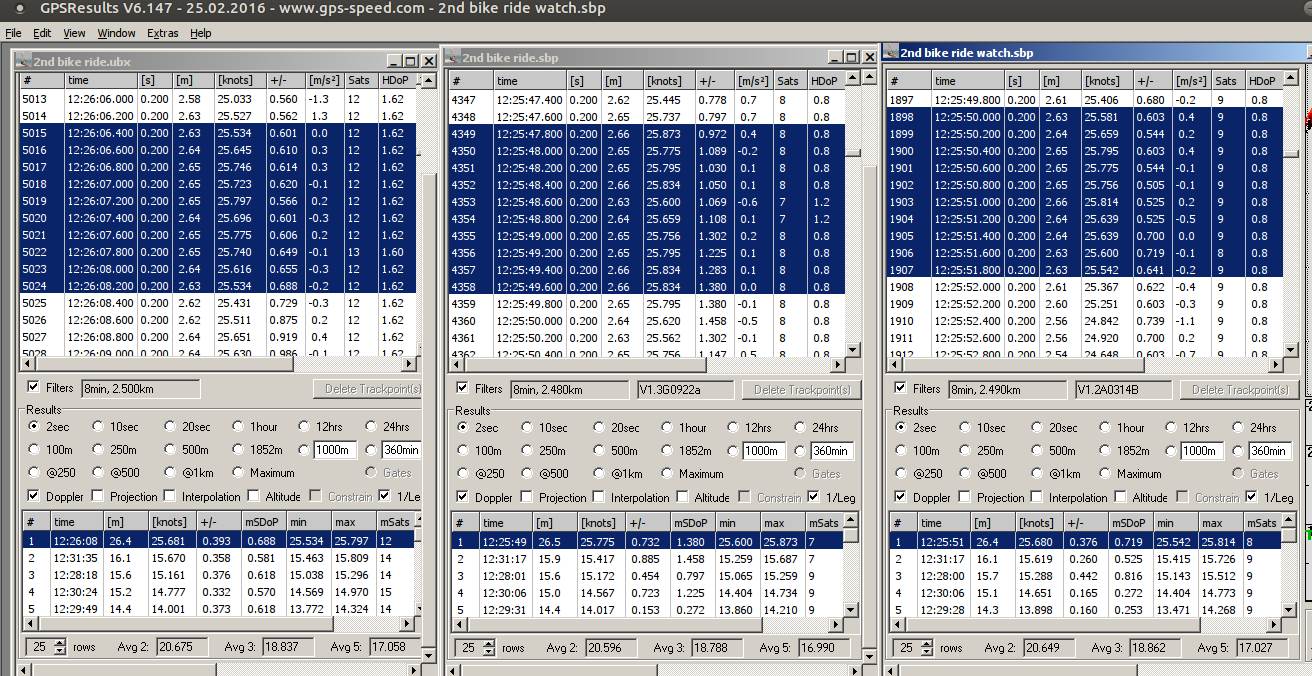The width and height of the screenshot is (1312, 676).
Task: Open the Window menu
Action: [116, 33]
